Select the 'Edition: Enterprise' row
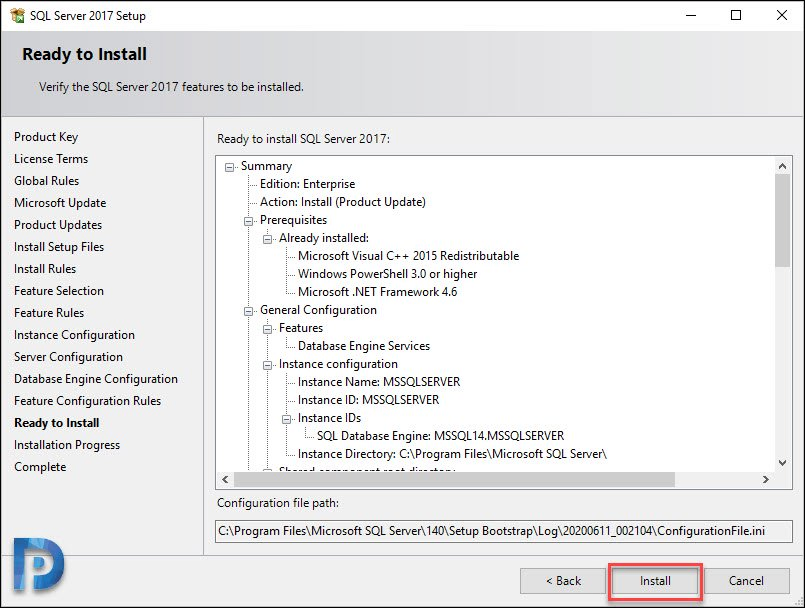 pos(308,184)
